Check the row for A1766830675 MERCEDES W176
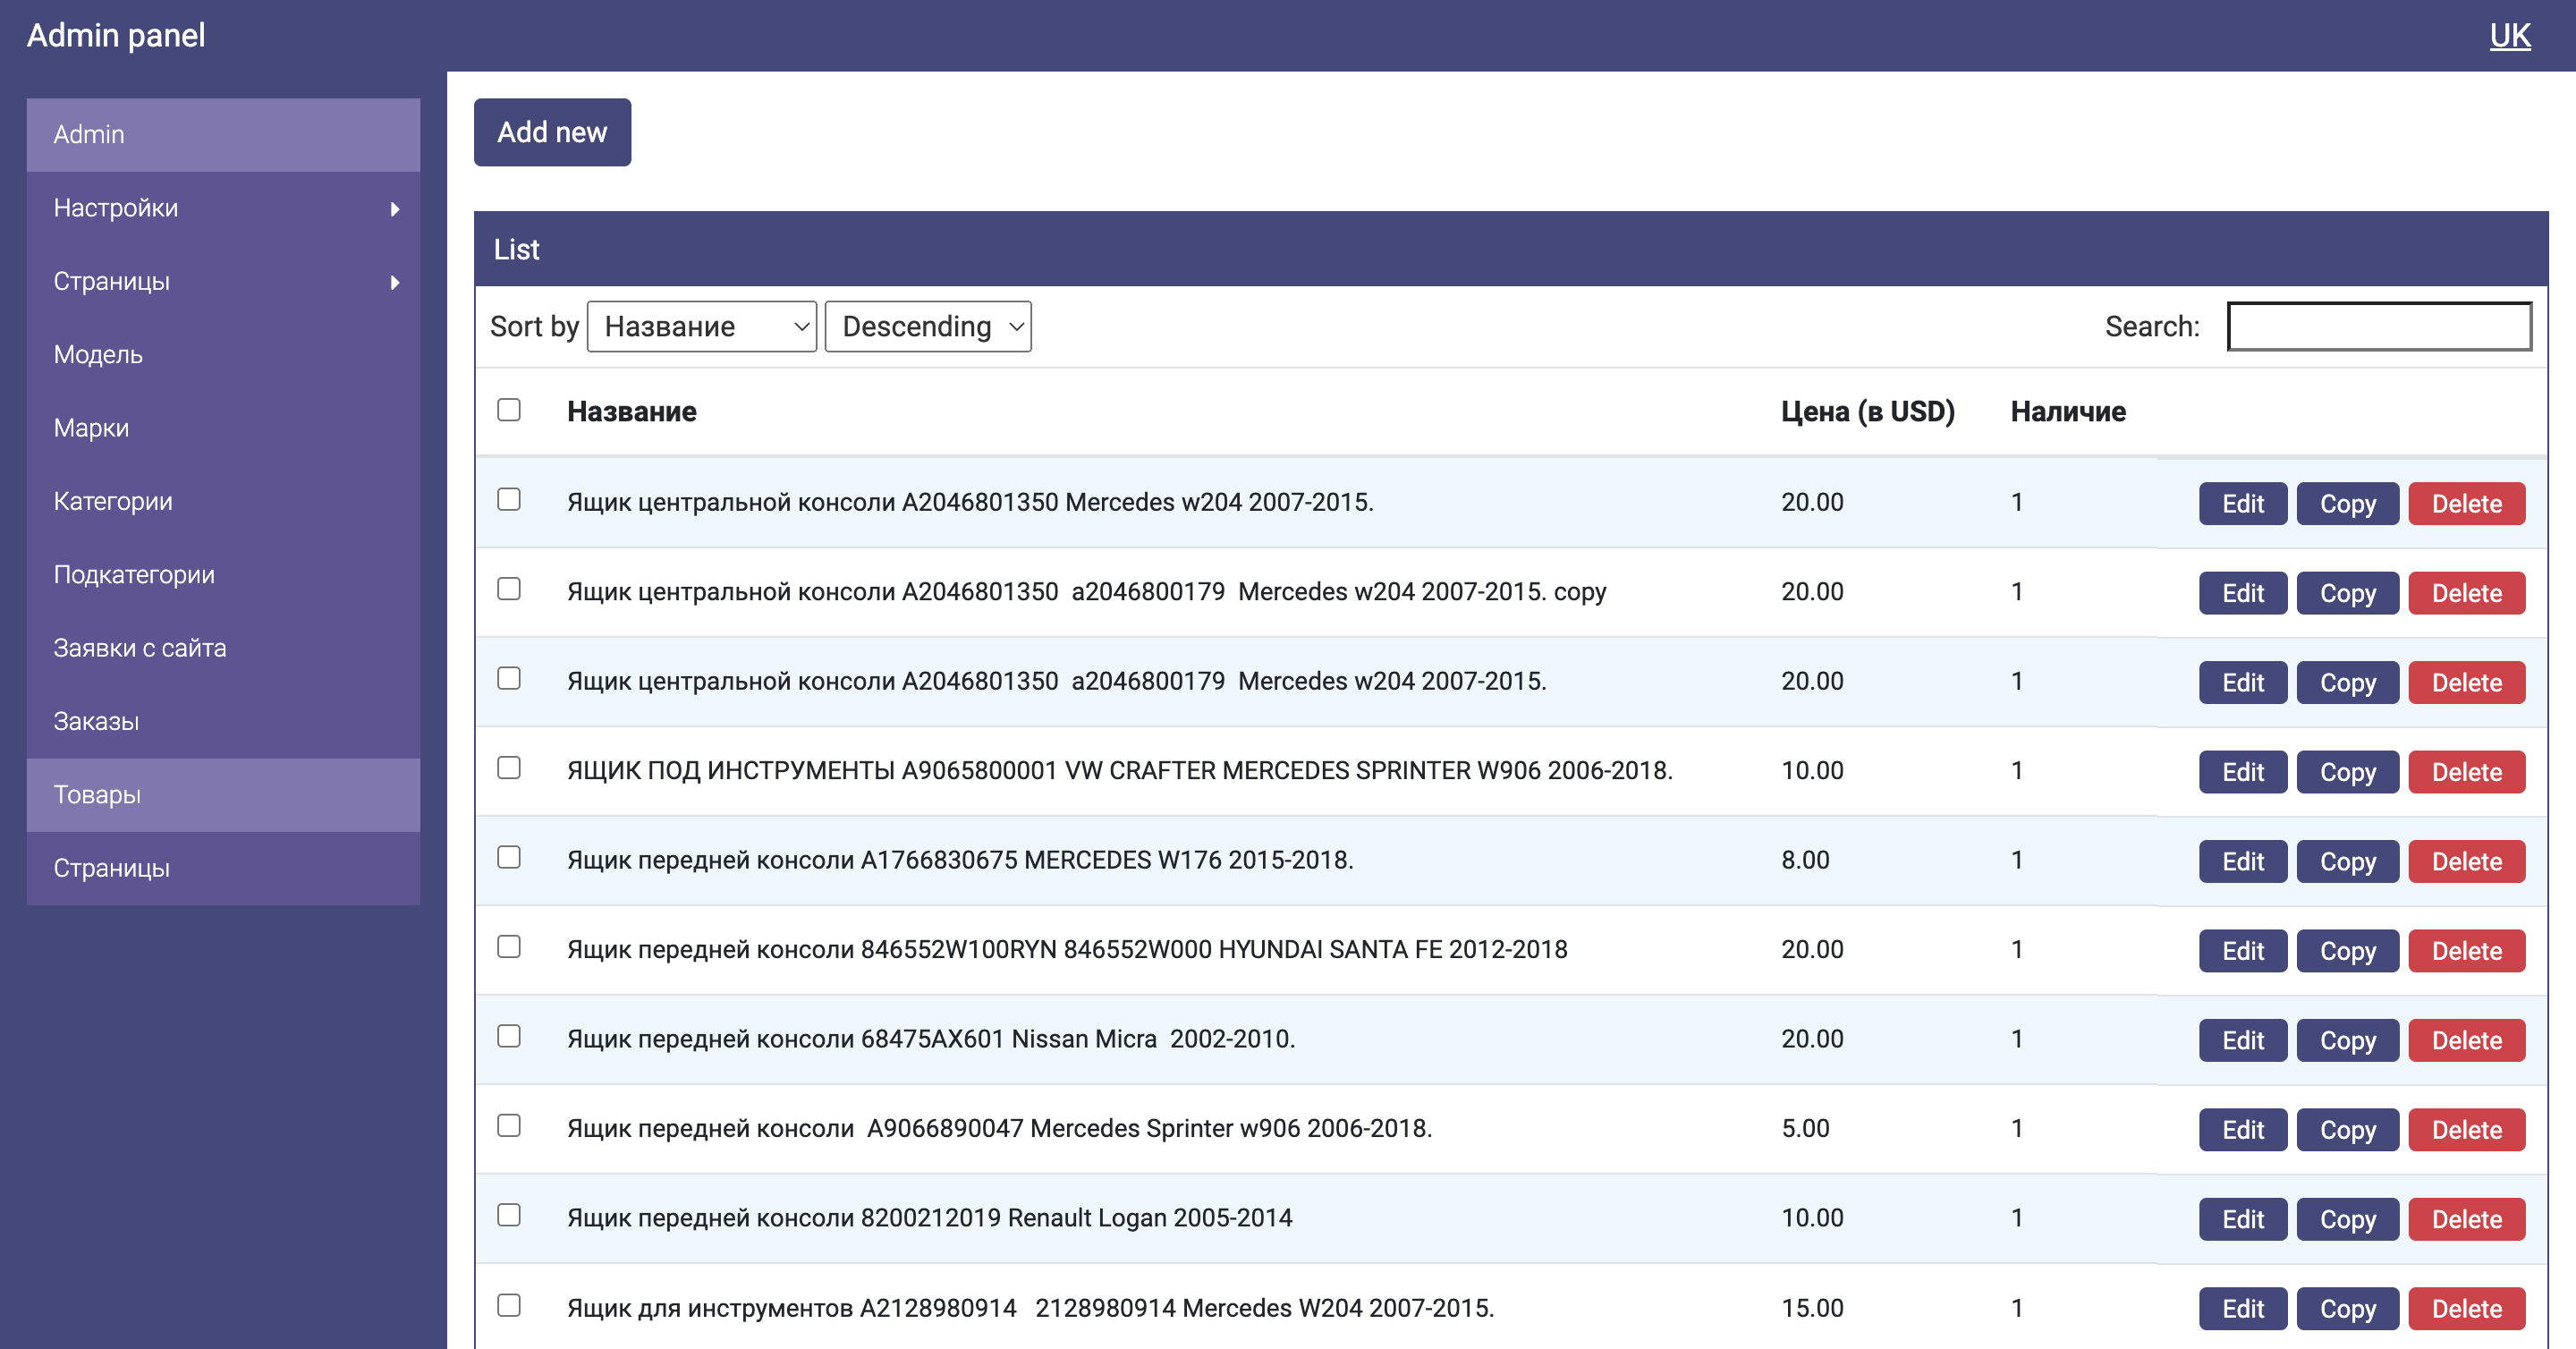Viewport: 2576px width, 1349px height. (509, 857)
